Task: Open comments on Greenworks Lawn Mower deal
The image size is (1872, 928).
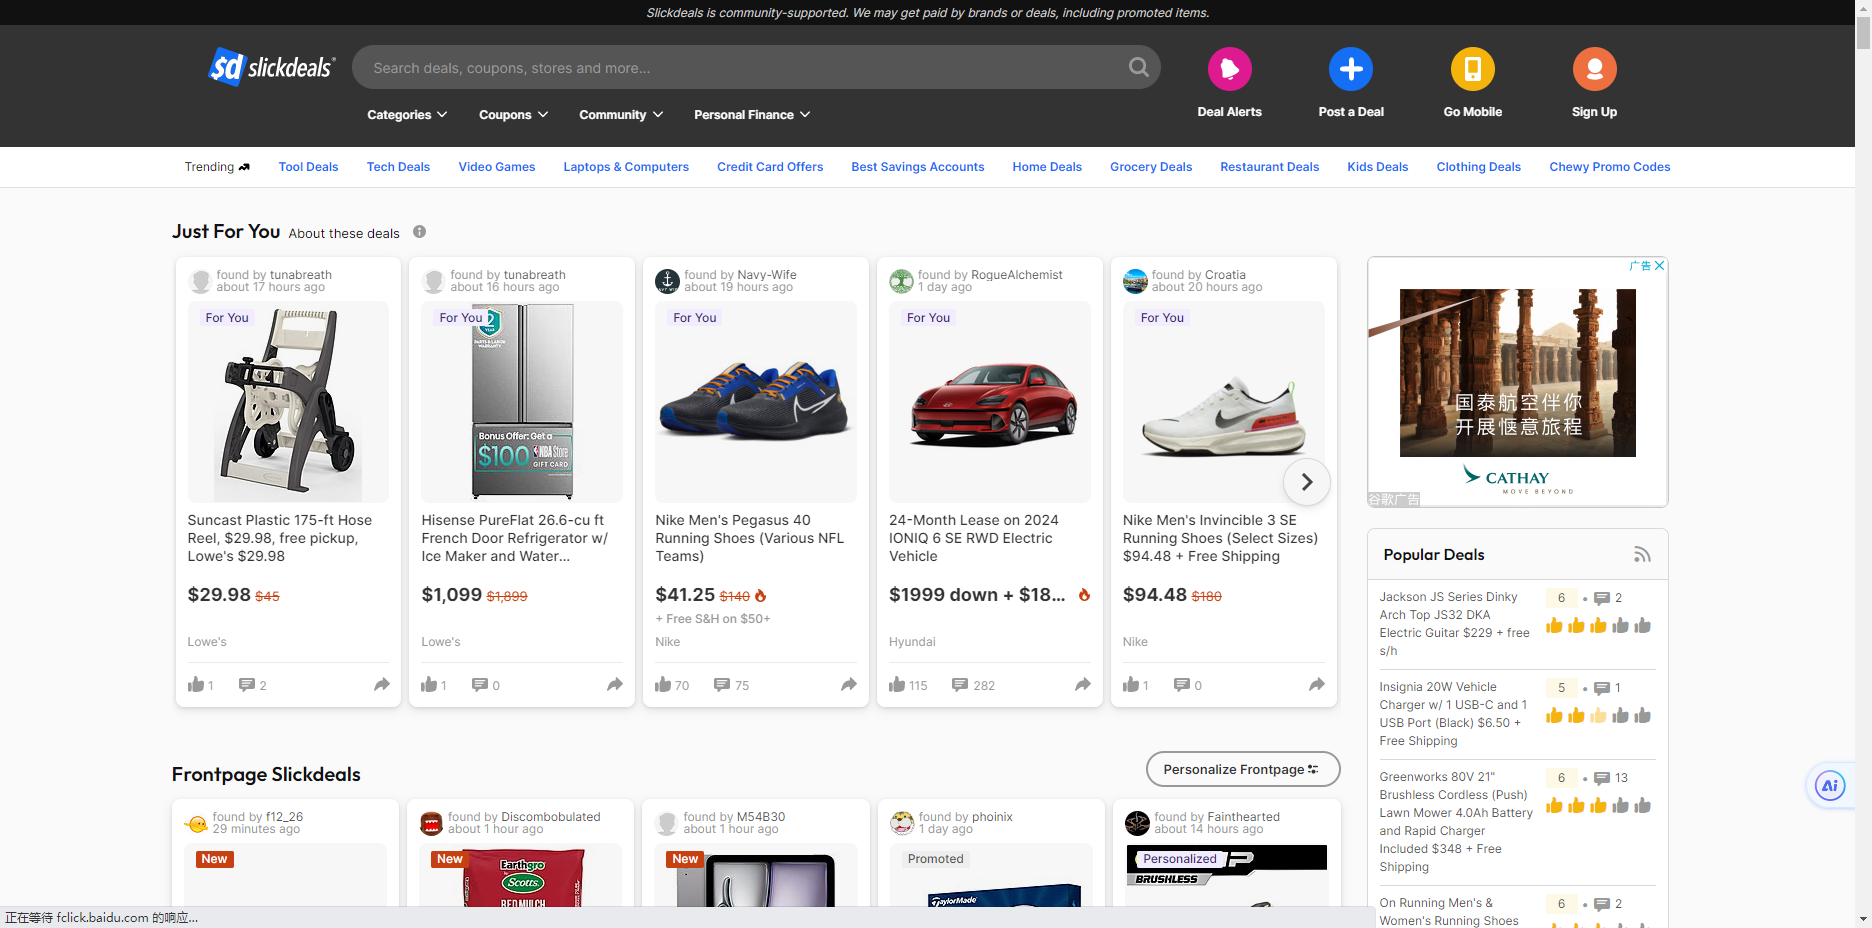Action: tap(1602, 778)
